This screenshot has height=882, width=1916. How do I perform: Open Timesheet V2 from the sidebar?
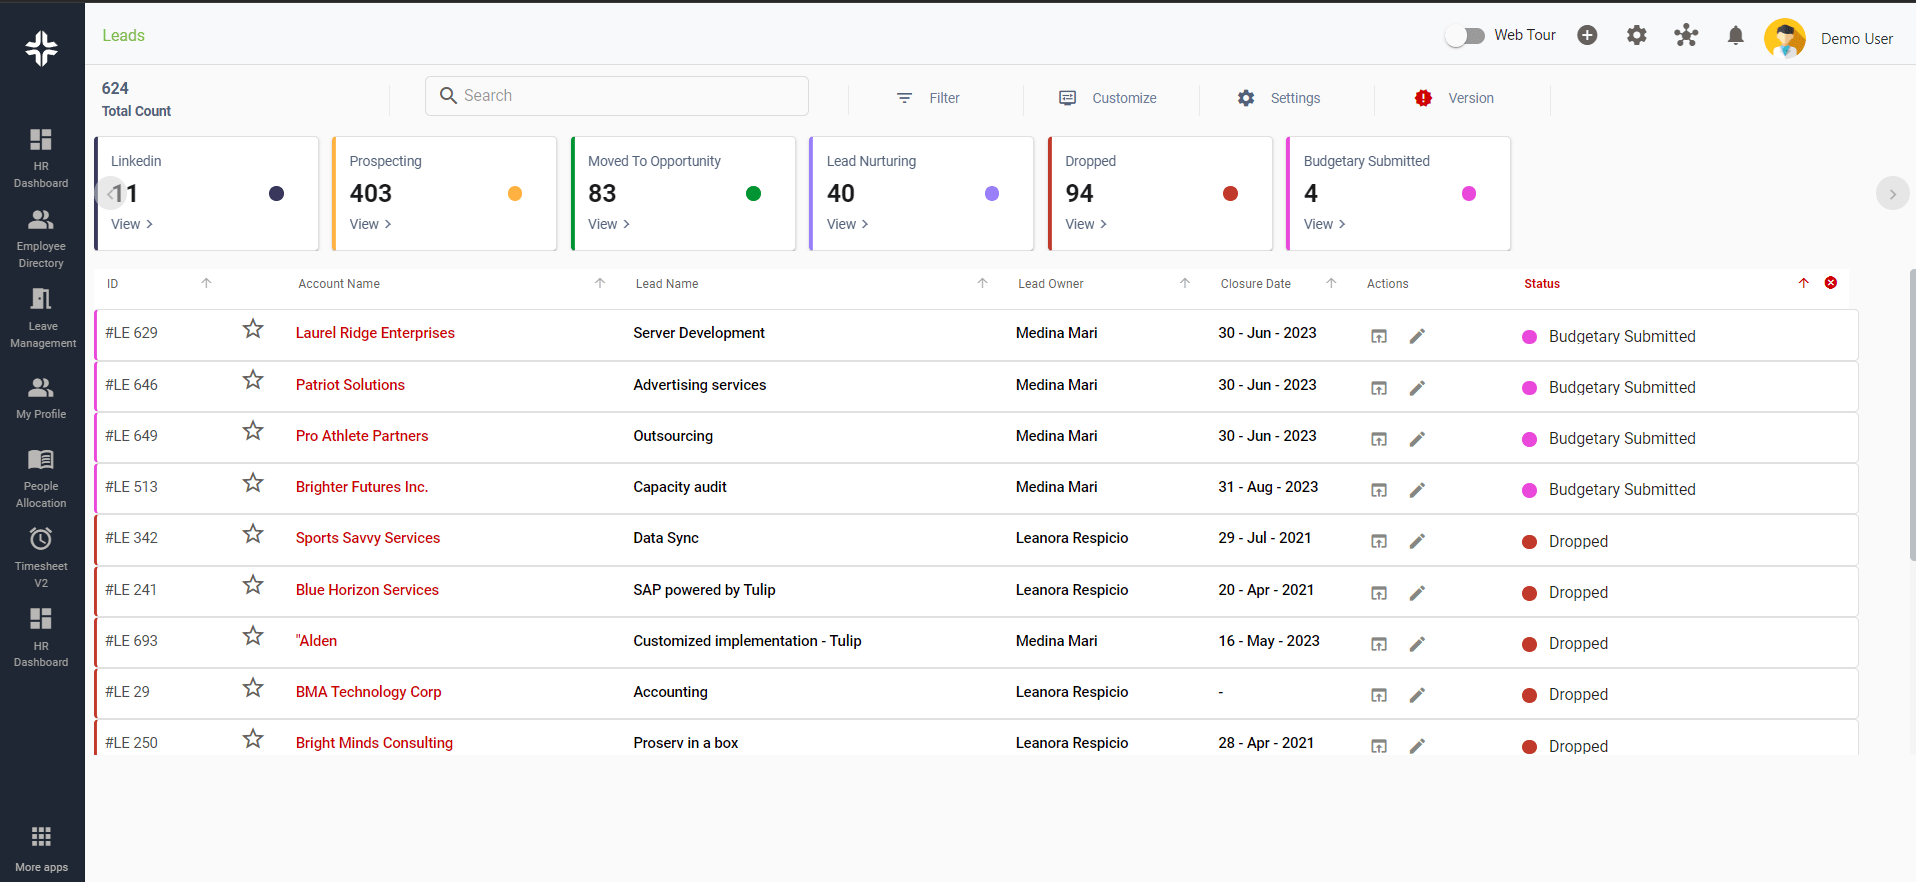pyautogui.click(x=41, y=558)
